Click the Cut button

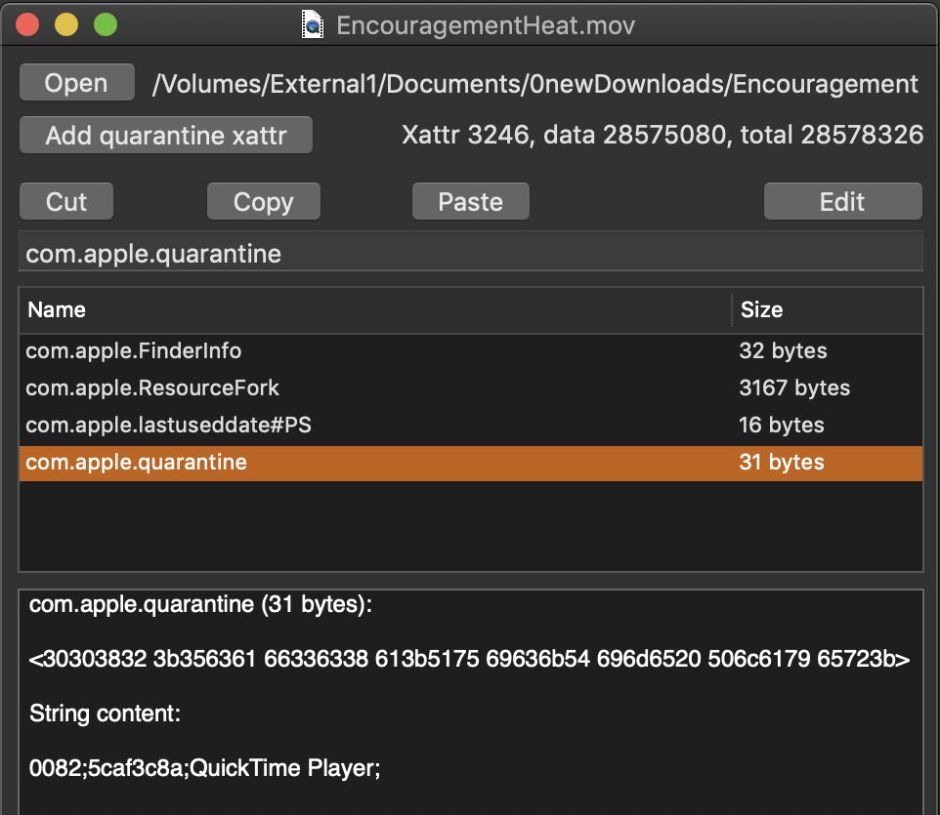pyautogui.click(x=65, y=201)
